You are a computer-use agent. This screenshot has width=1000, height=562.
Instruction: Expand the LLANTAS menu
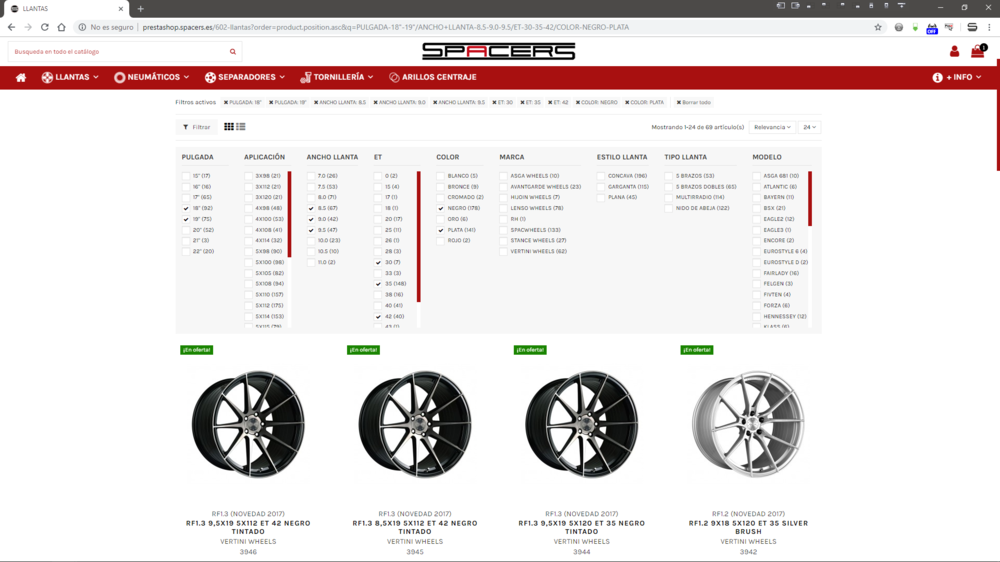point(70,77)
